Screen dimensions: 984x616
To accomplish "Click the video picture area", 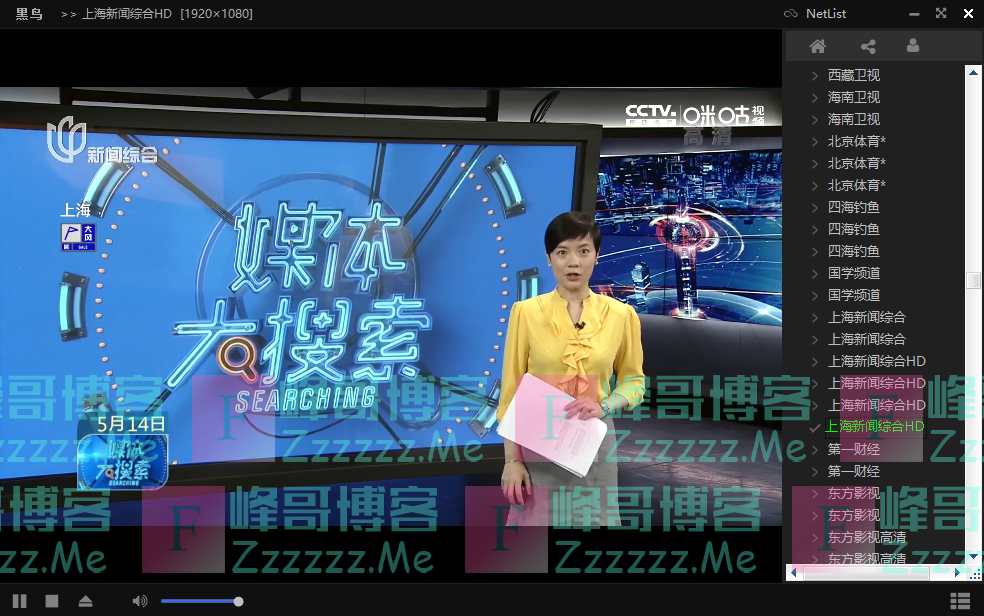I will (390, 306).
